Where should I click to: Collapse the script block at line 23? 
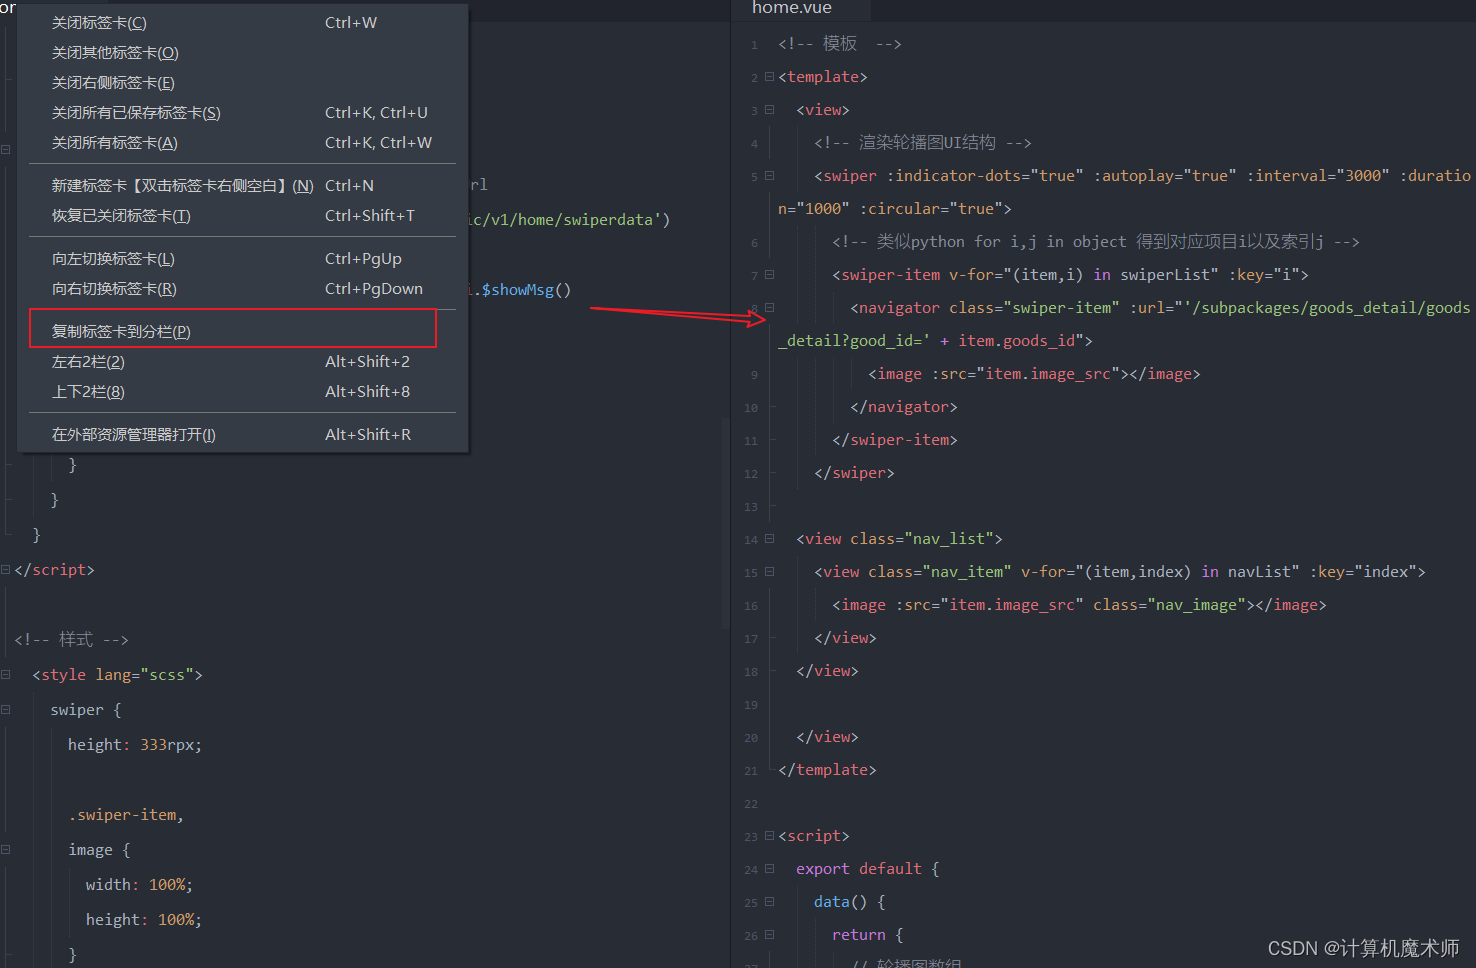[769, 835]
